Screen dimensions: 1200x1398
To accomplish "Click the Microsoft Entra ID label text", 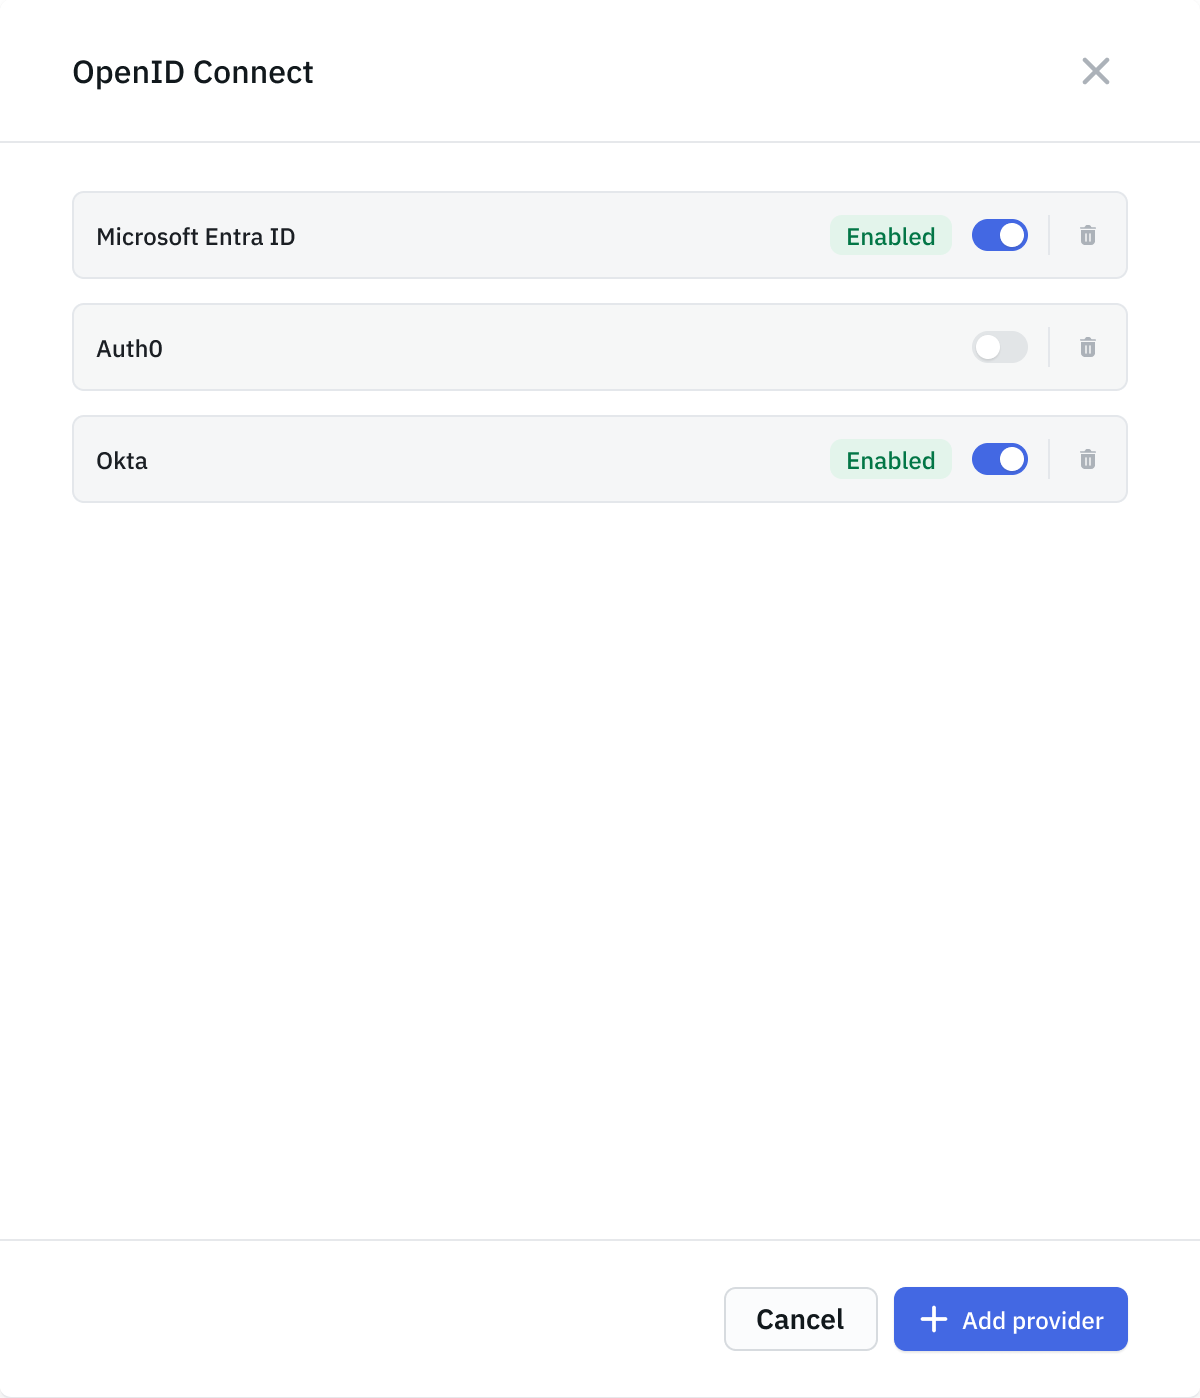I will pos(196,236).
